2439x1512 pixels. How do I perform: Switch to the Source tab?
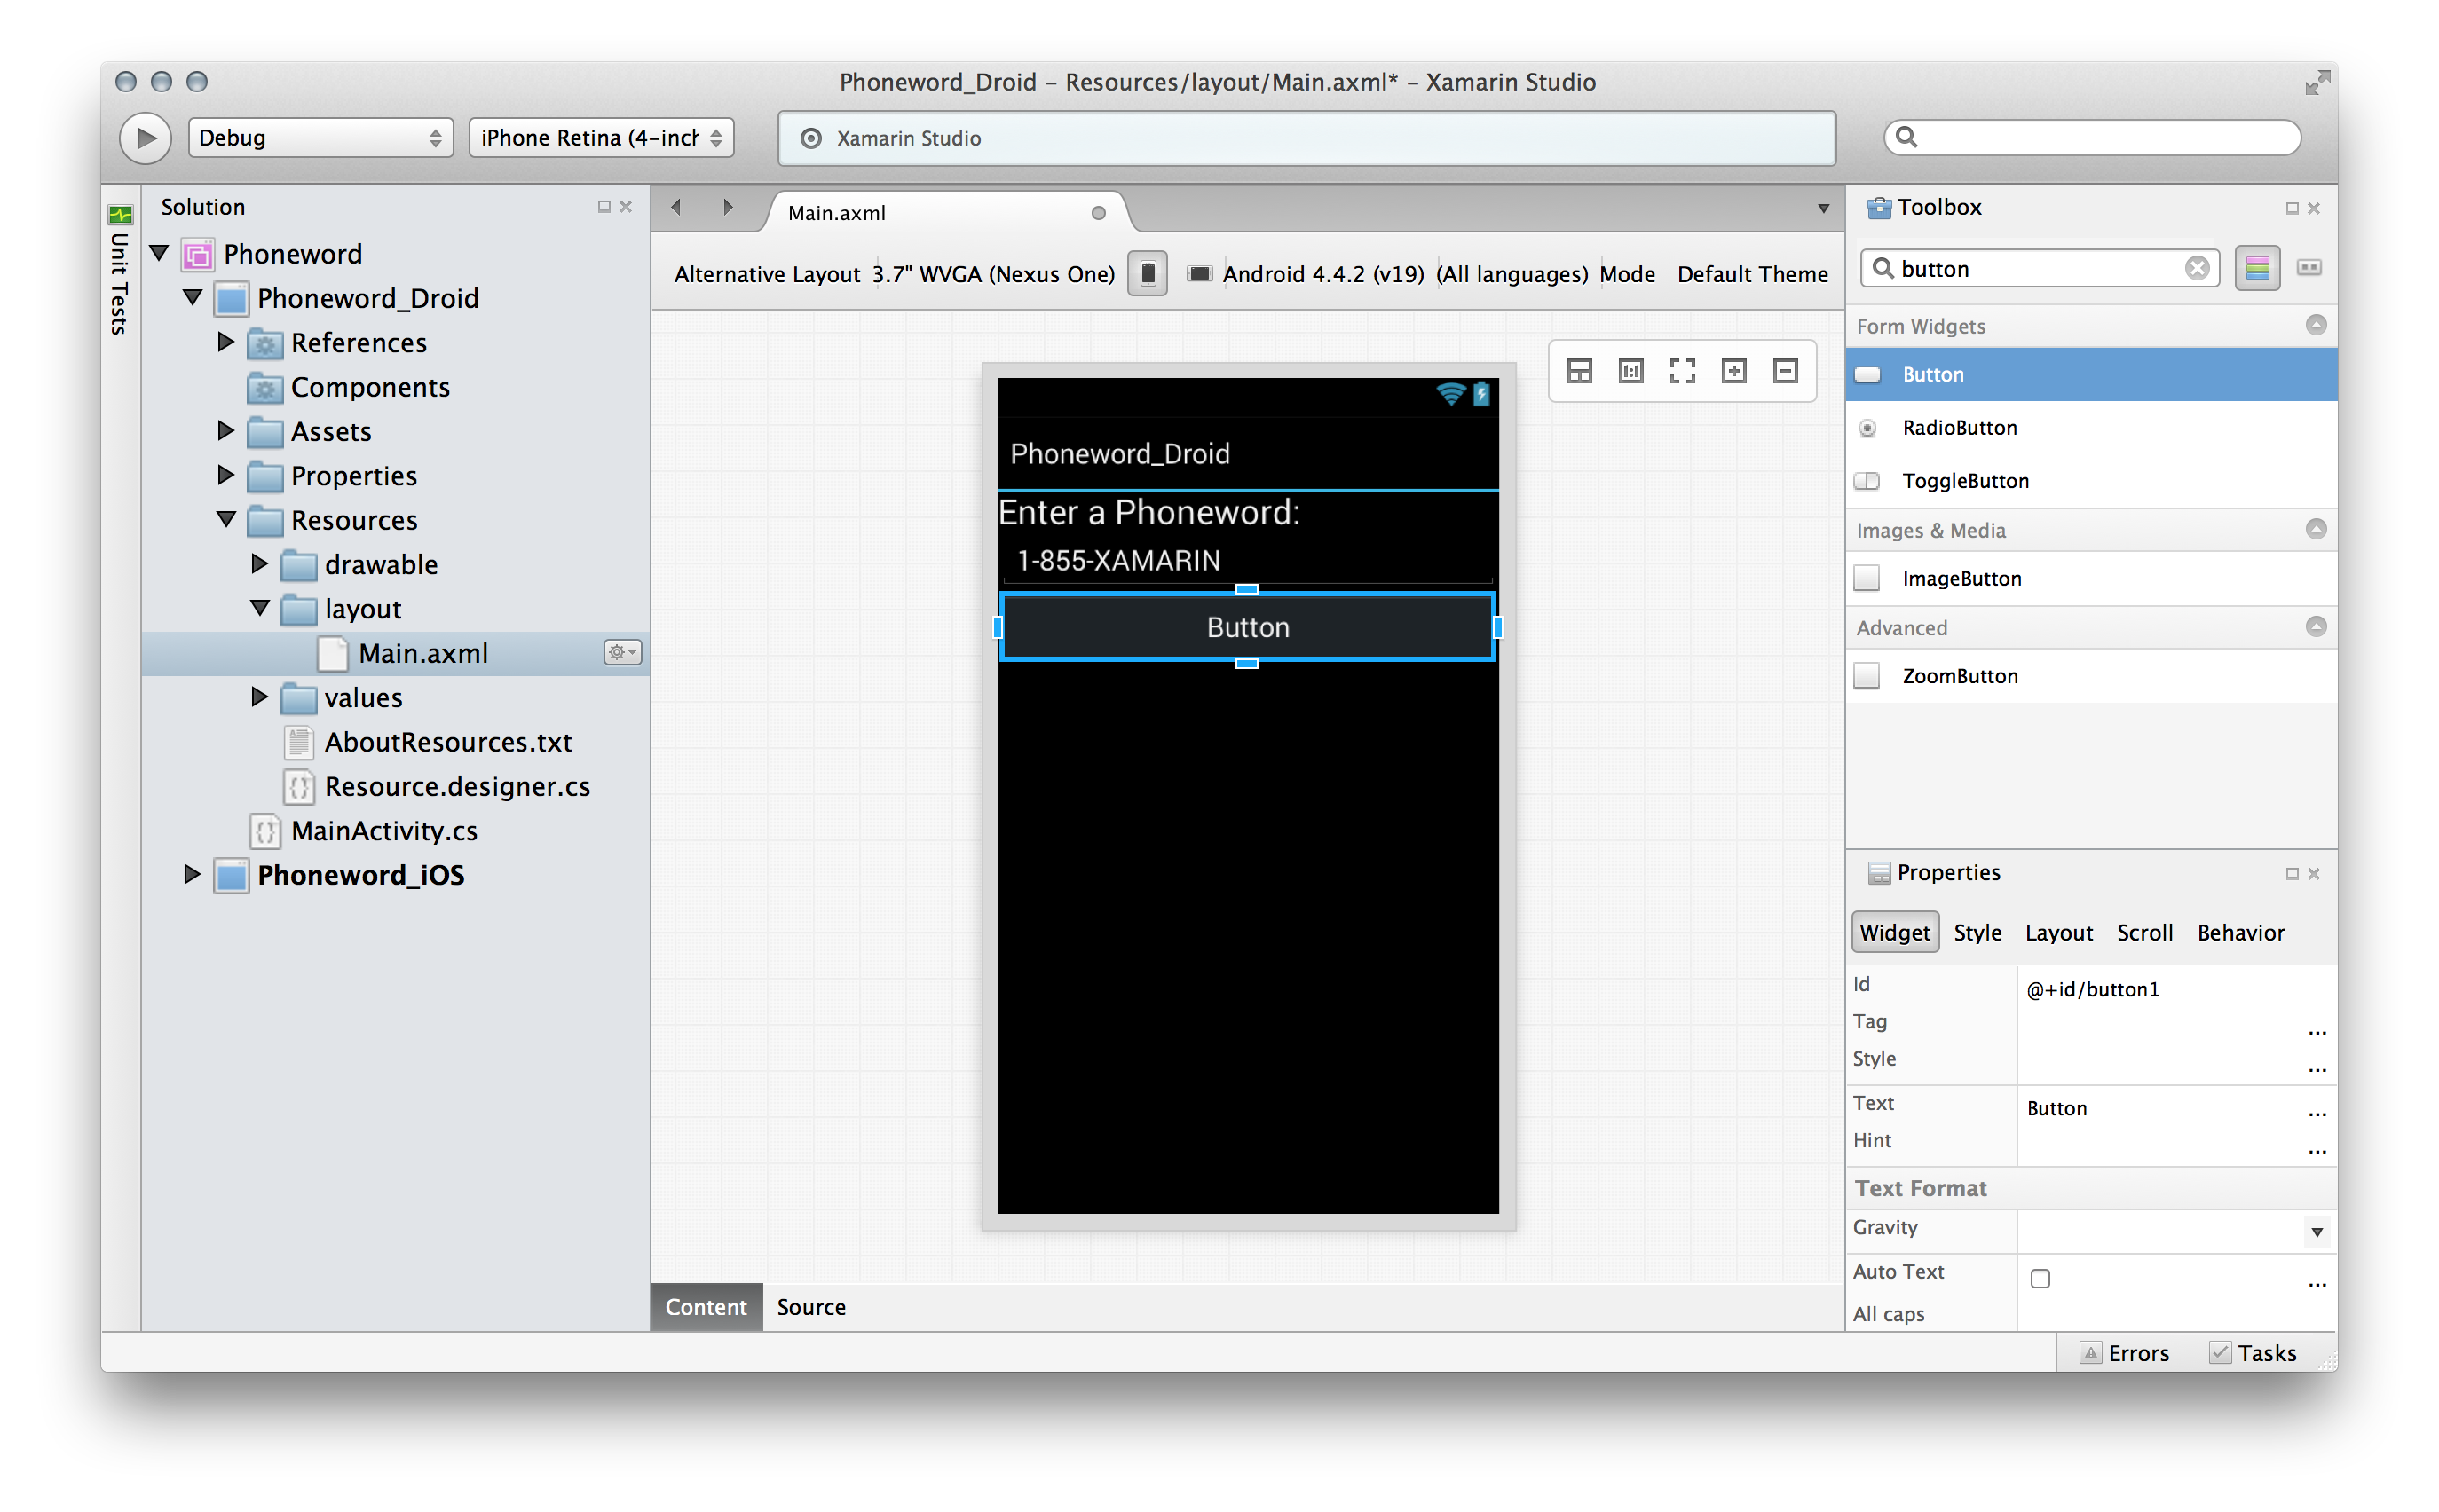click(811, 1307)
